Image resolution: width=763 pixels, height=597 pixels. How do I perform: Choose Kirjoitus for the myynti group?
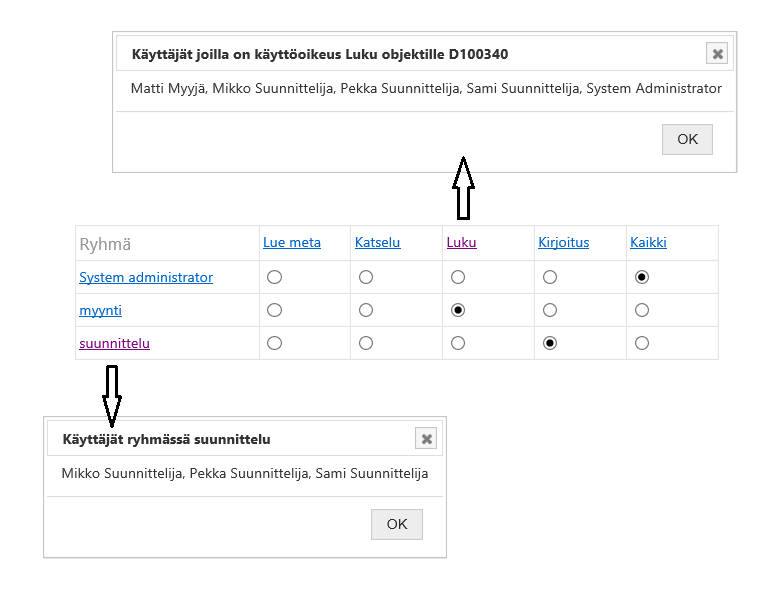coord(550,310)
